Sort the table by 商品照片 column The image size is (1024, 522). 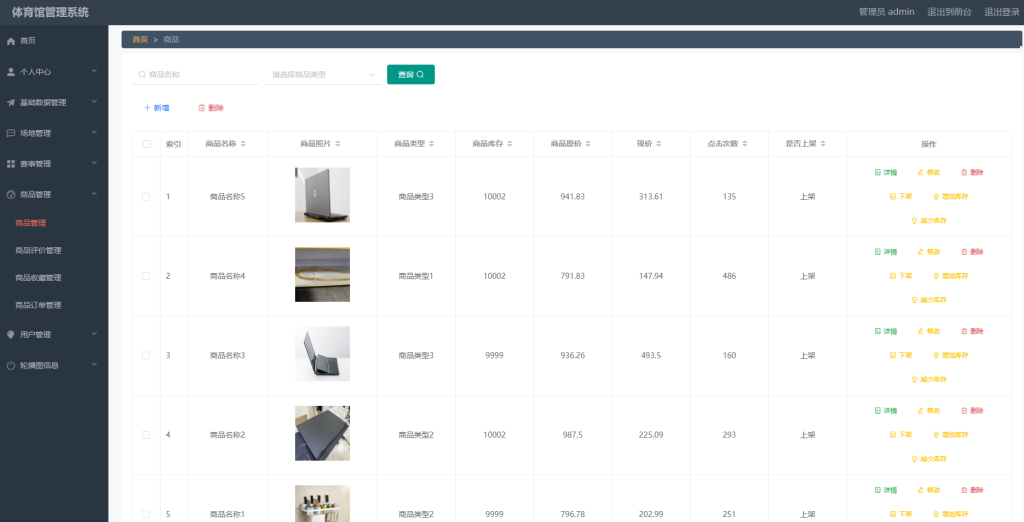pos(338,144)
